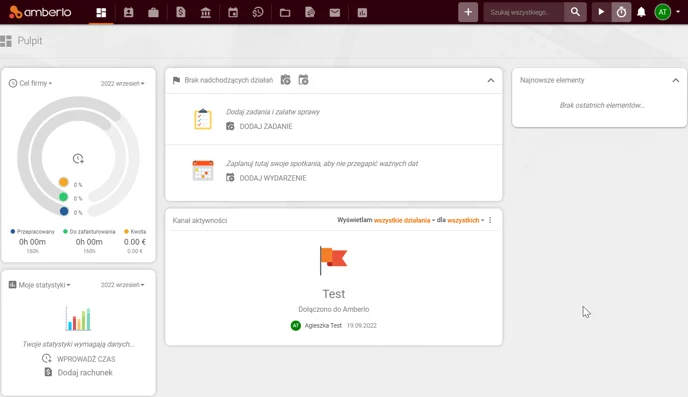Click the '19.09.2022' date in activity feed
Image resolution: width=688 pixels, height=397 pixels.
click(x=362, y=325)
